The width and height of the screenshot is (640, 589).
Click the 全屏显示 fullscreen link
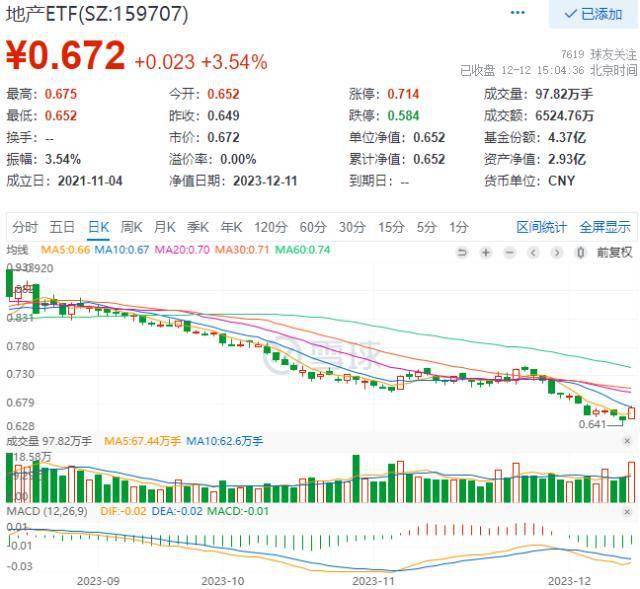(605, 227)
